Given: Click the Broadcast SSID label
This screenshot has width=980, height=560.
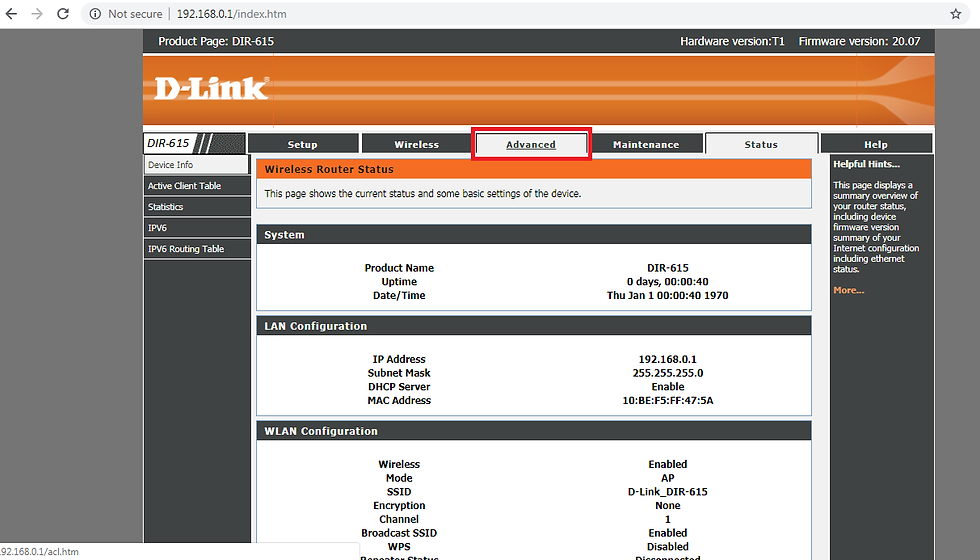Looking at the screenshot, I should [x=399, y=532].
